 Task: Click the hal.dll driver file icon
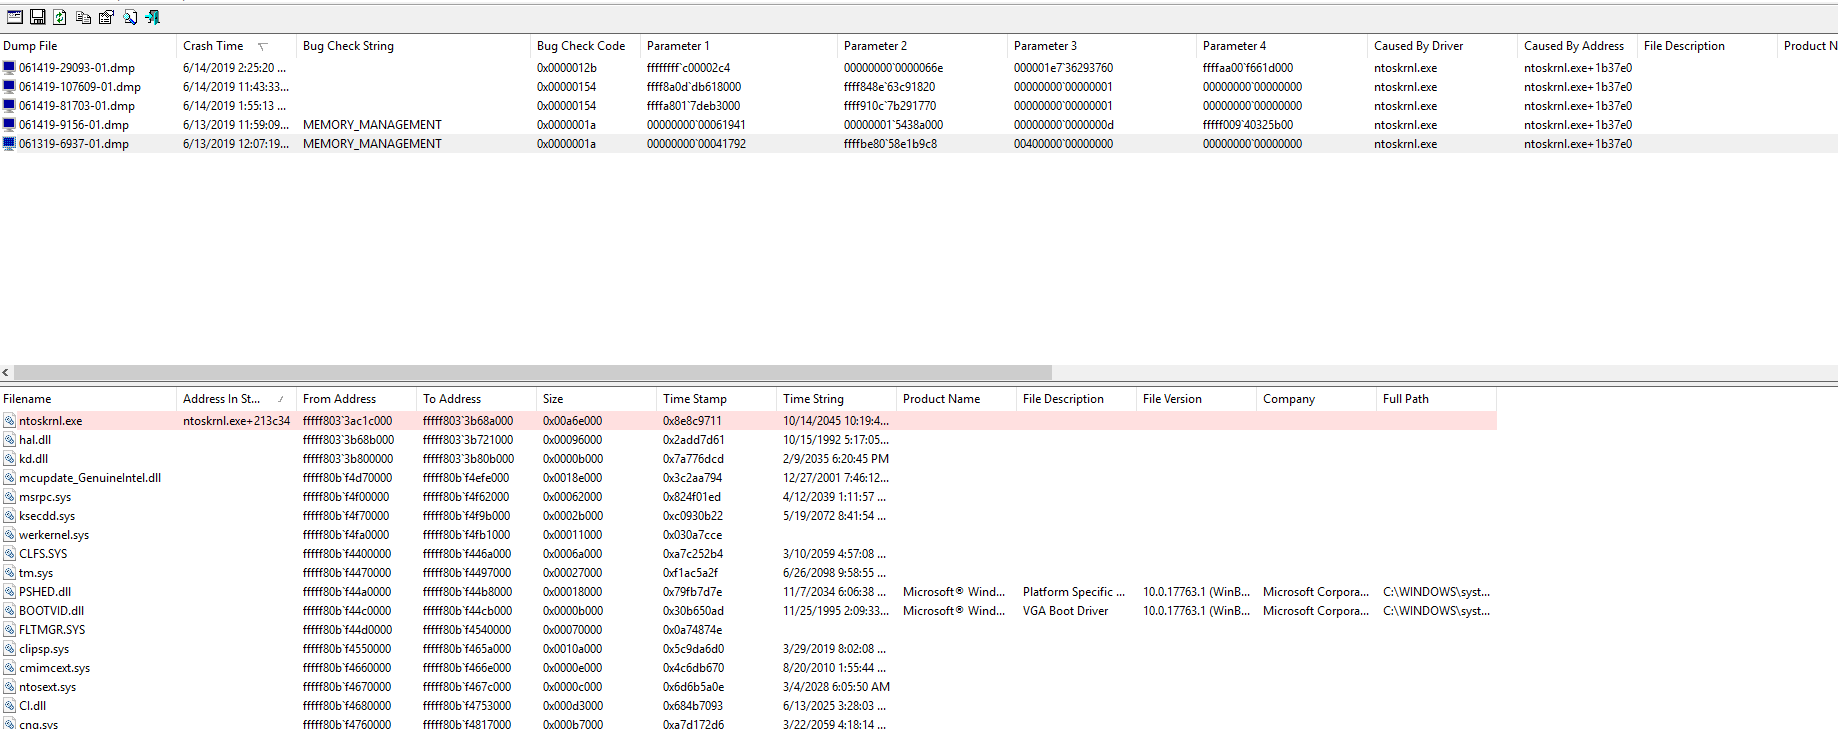click(x=9, y=440)
